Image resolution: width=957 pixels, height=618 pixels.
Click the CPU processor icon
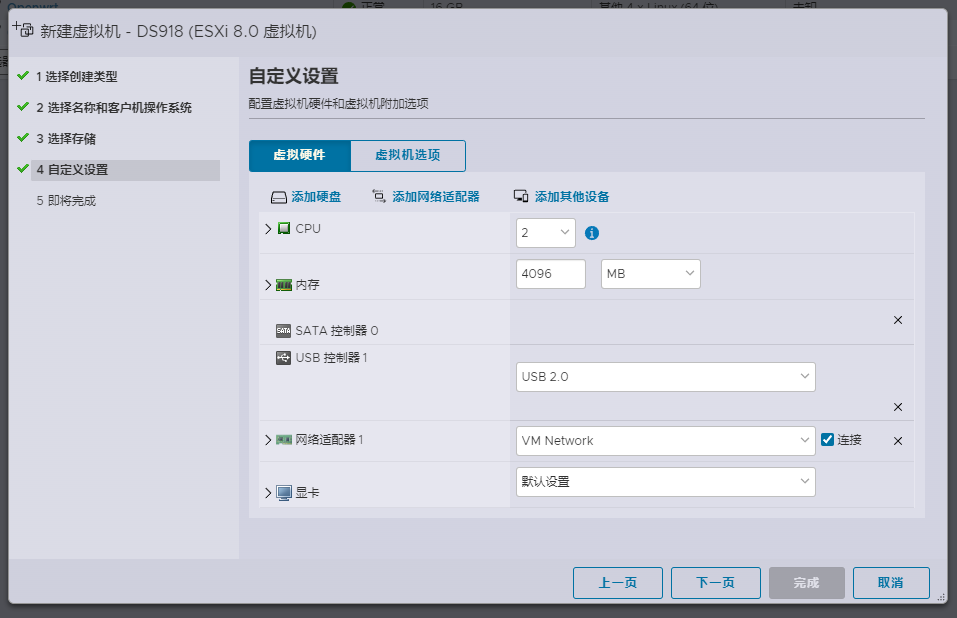pyautogui.click(x=285, y=229)
